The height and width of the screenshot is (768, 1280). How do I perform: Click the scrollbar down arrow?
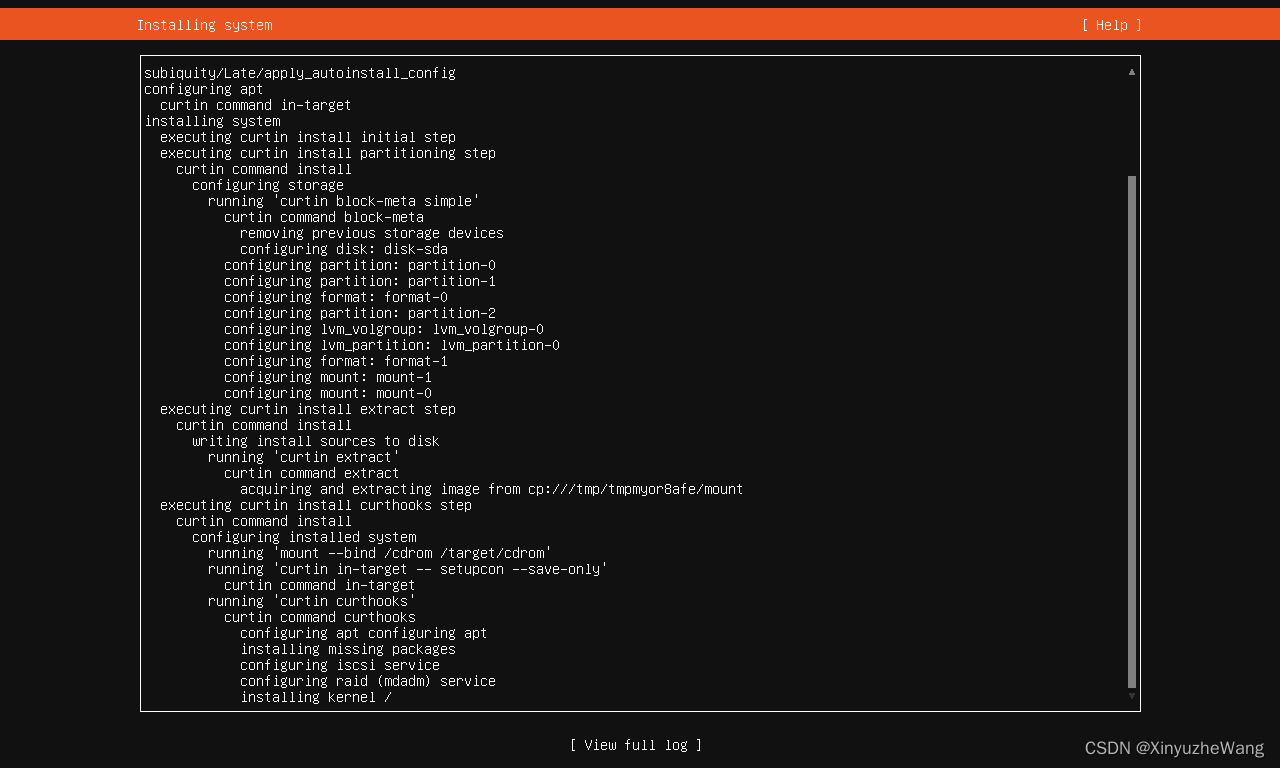(x=1132, y=696)
